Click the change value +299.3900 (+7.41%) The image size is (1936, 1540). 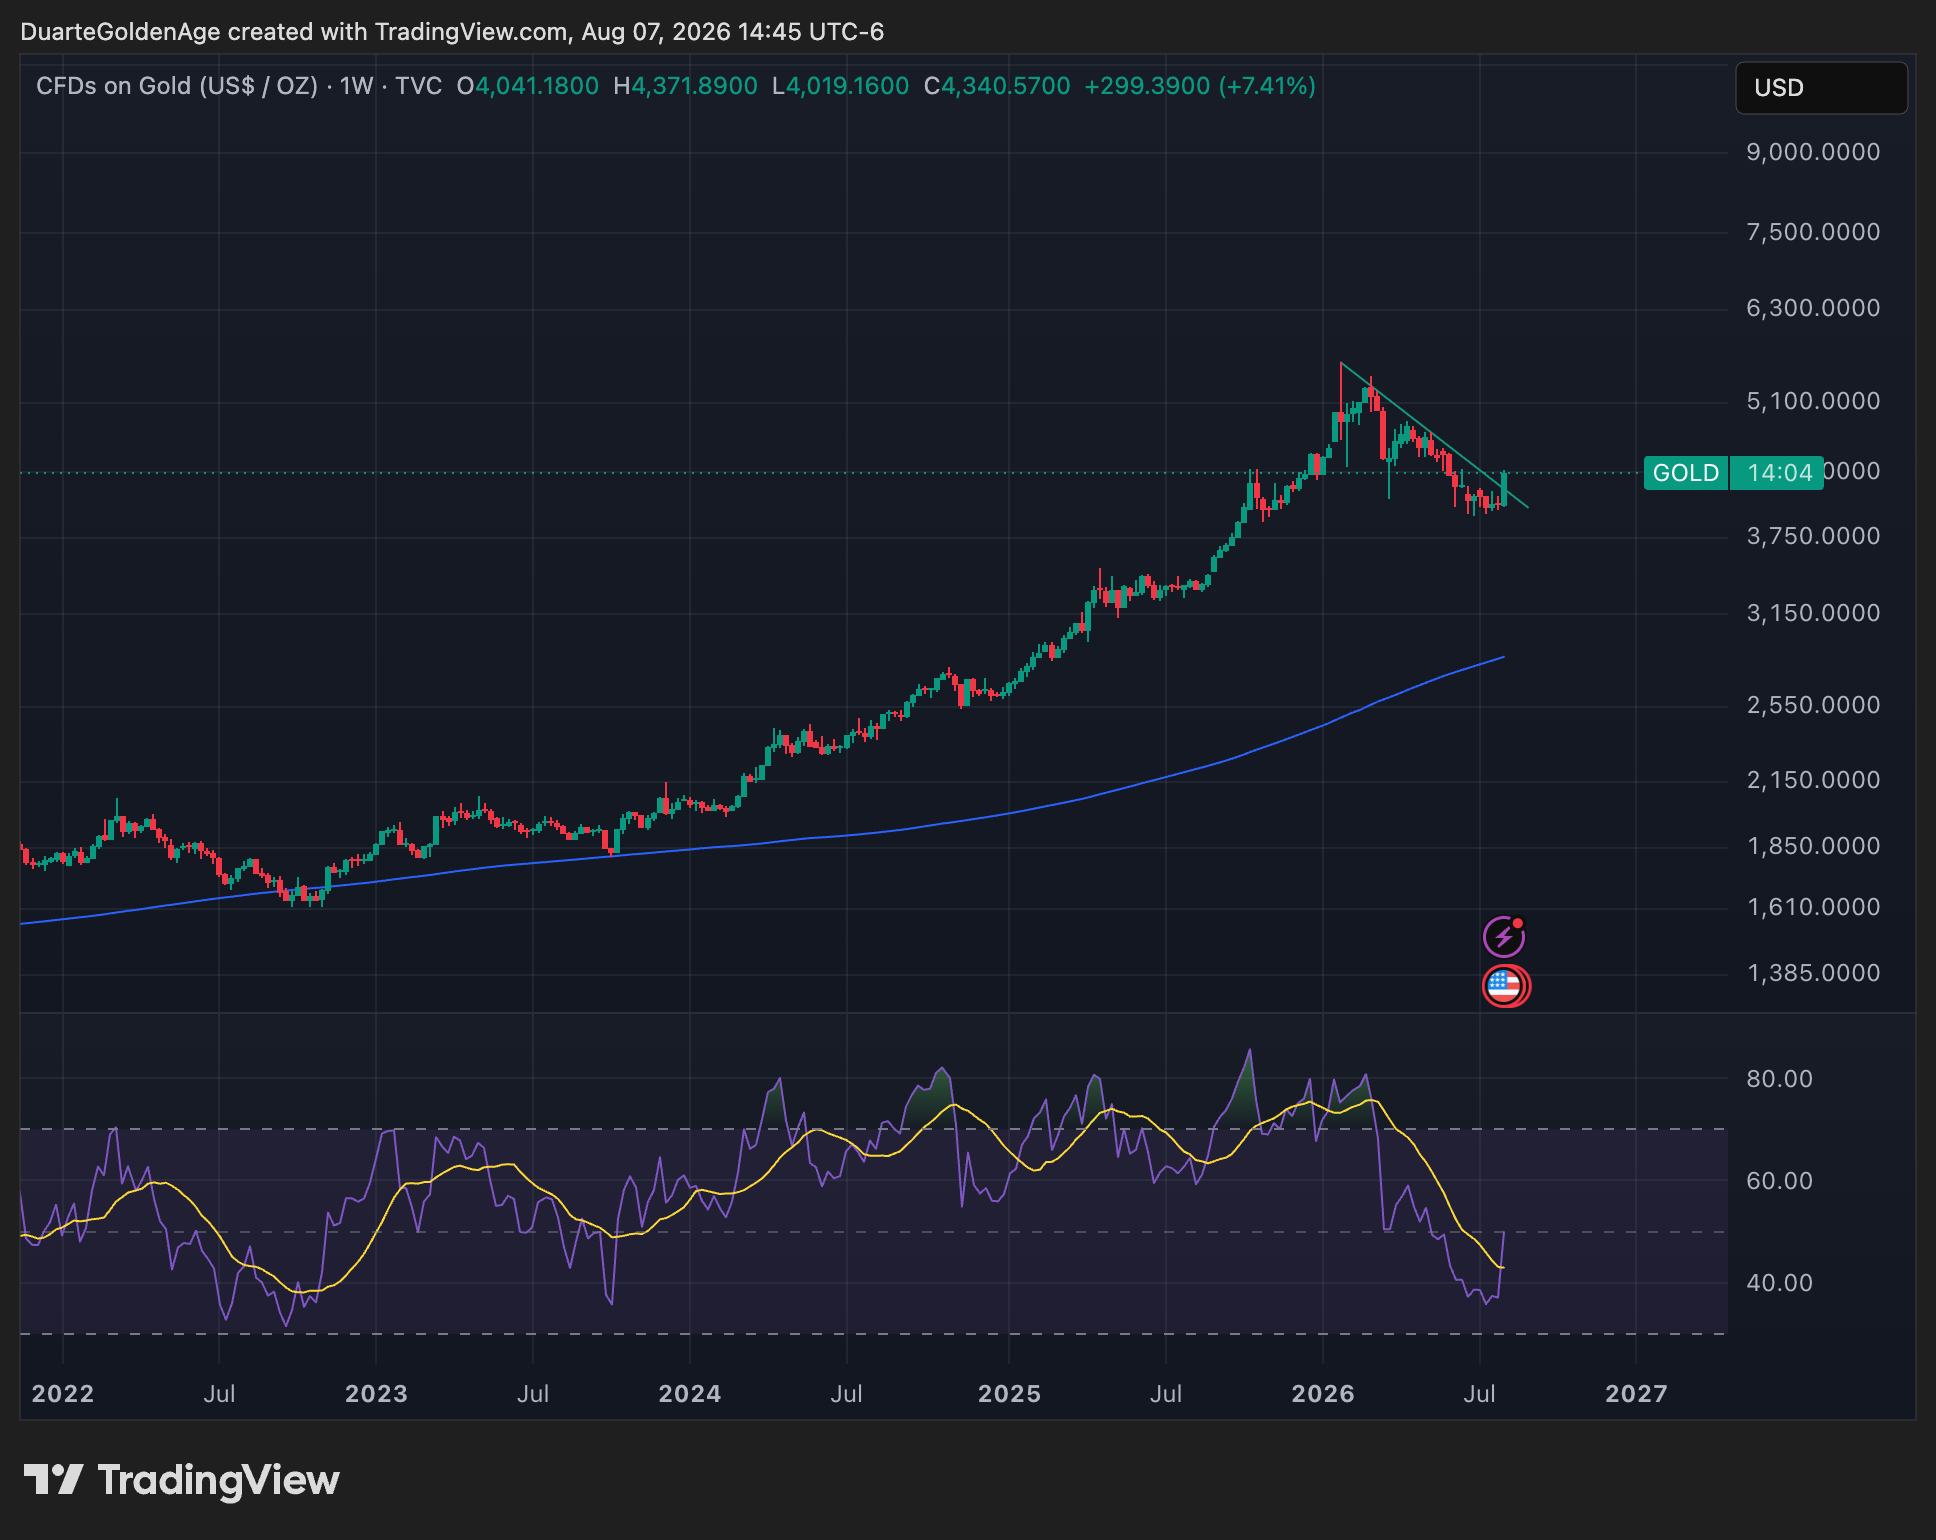1200,86
